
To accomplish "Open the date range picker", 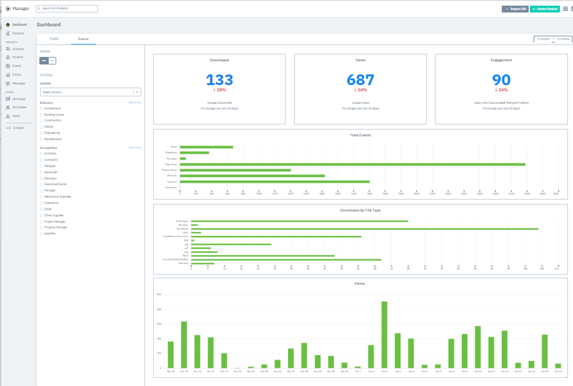I will click(553, 39).
